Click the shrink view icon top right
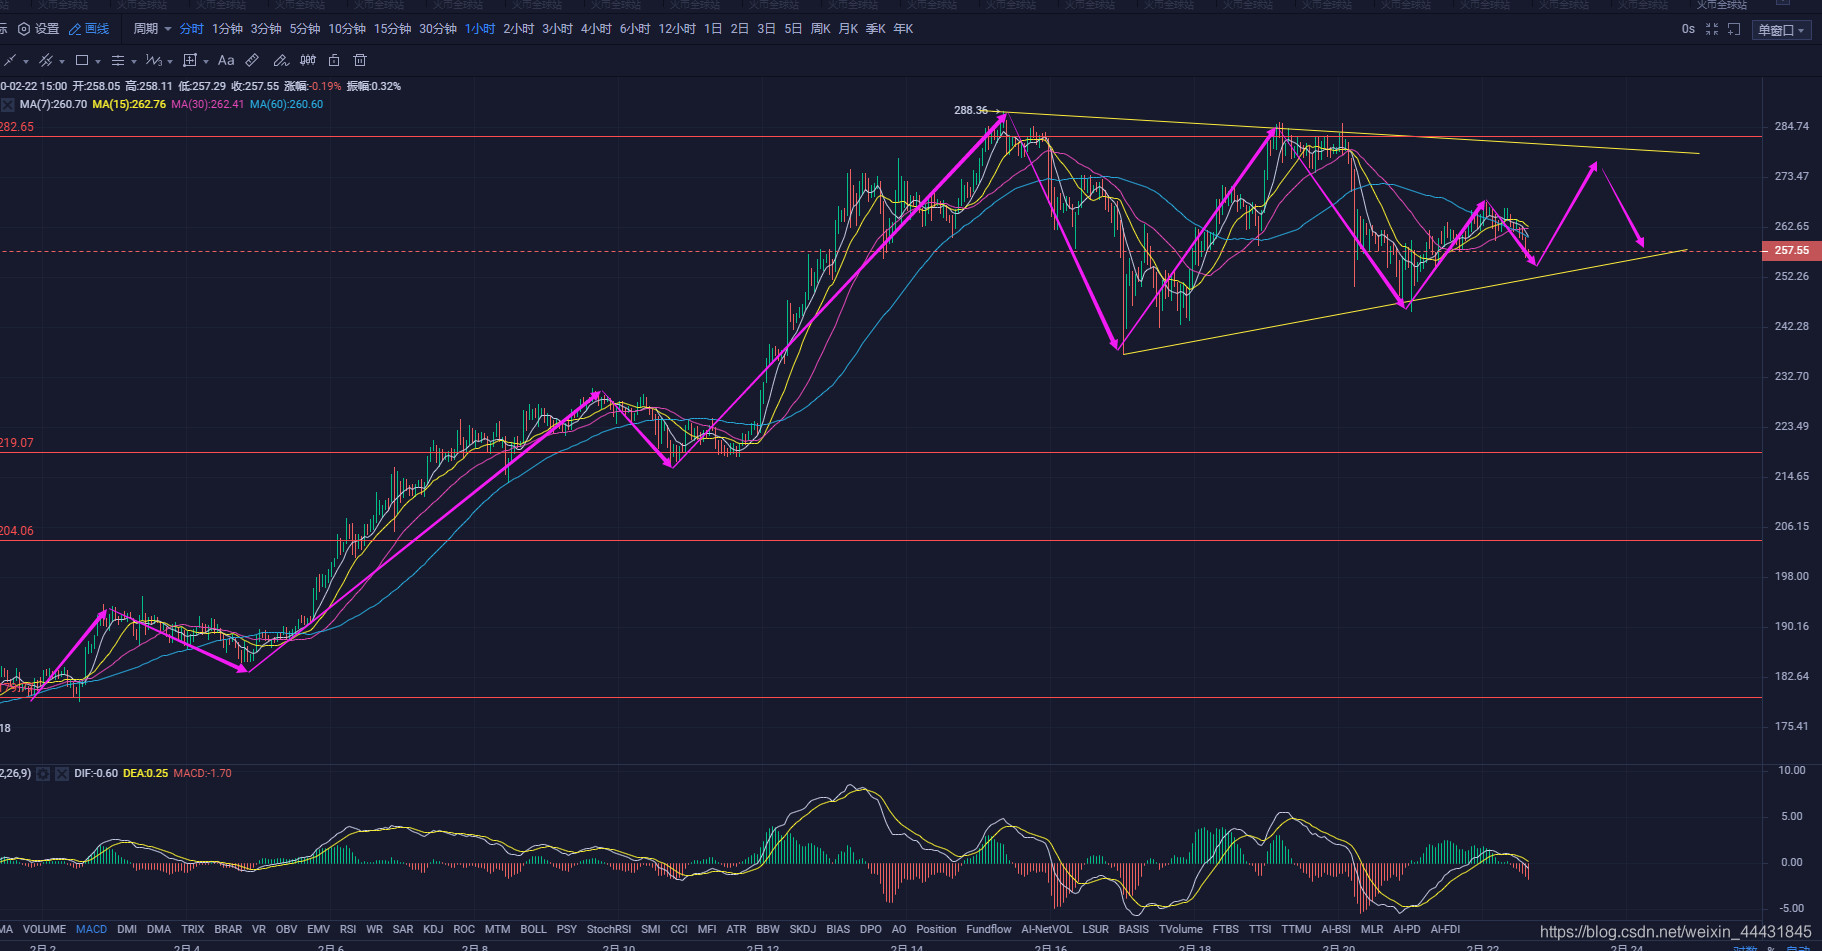 tap(1711, 29)
